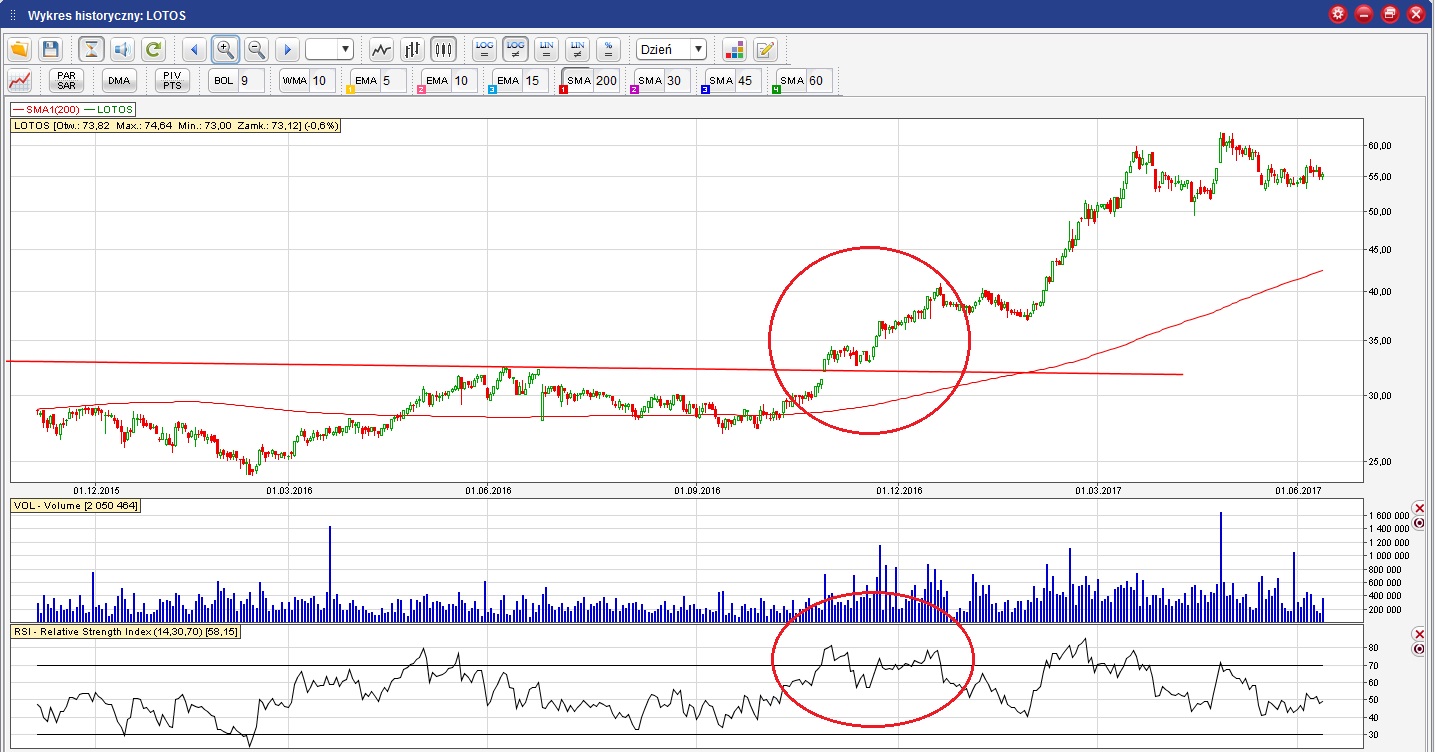The height and width of the screenshot is (752, 1435).
Task: Close the RSI indicator panel
Action: 1418,635
